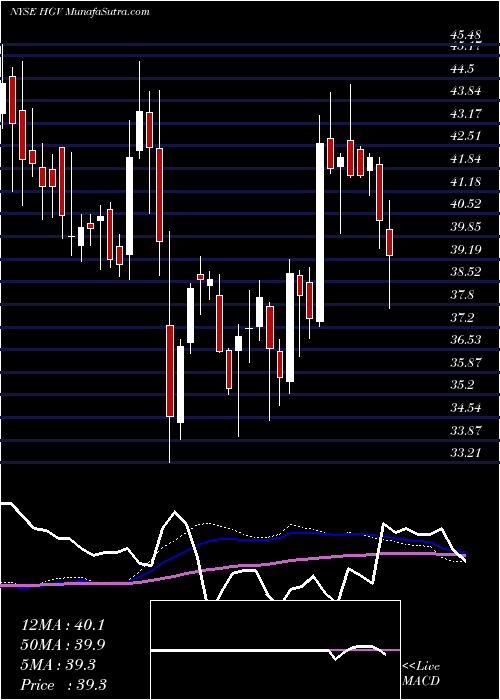500x700 pixels.
Task: Click the tall white candle rising to 42.51
Action: (x=320, y=232)
